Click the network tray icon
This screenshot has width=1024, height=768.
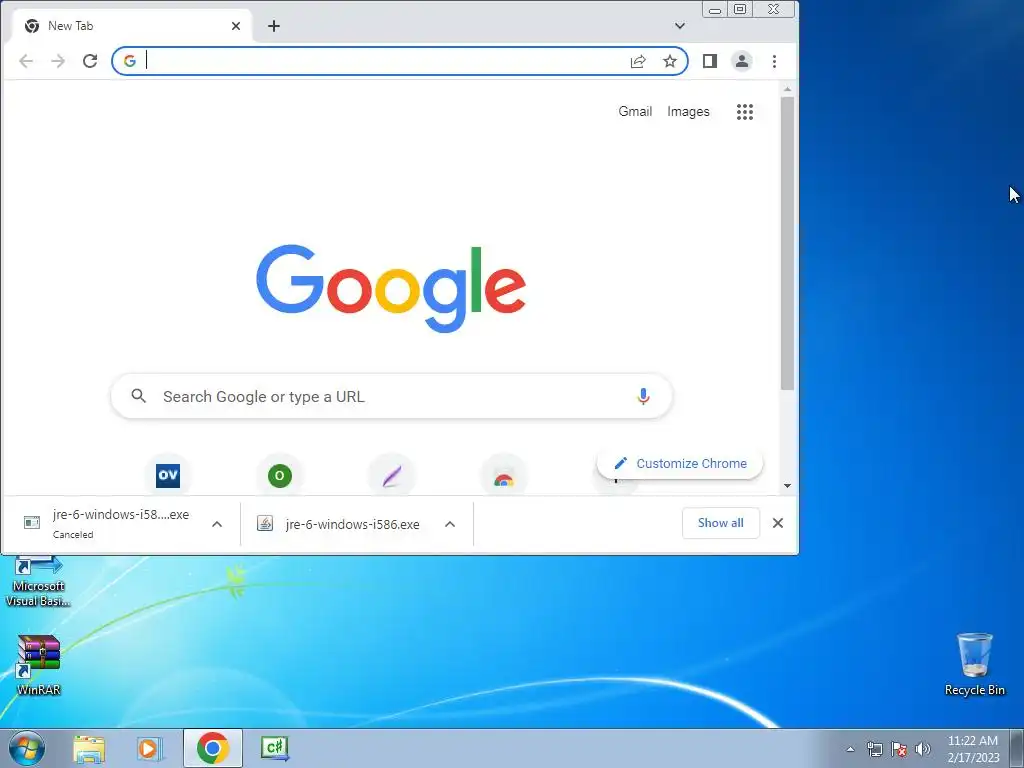pos(874,749)
